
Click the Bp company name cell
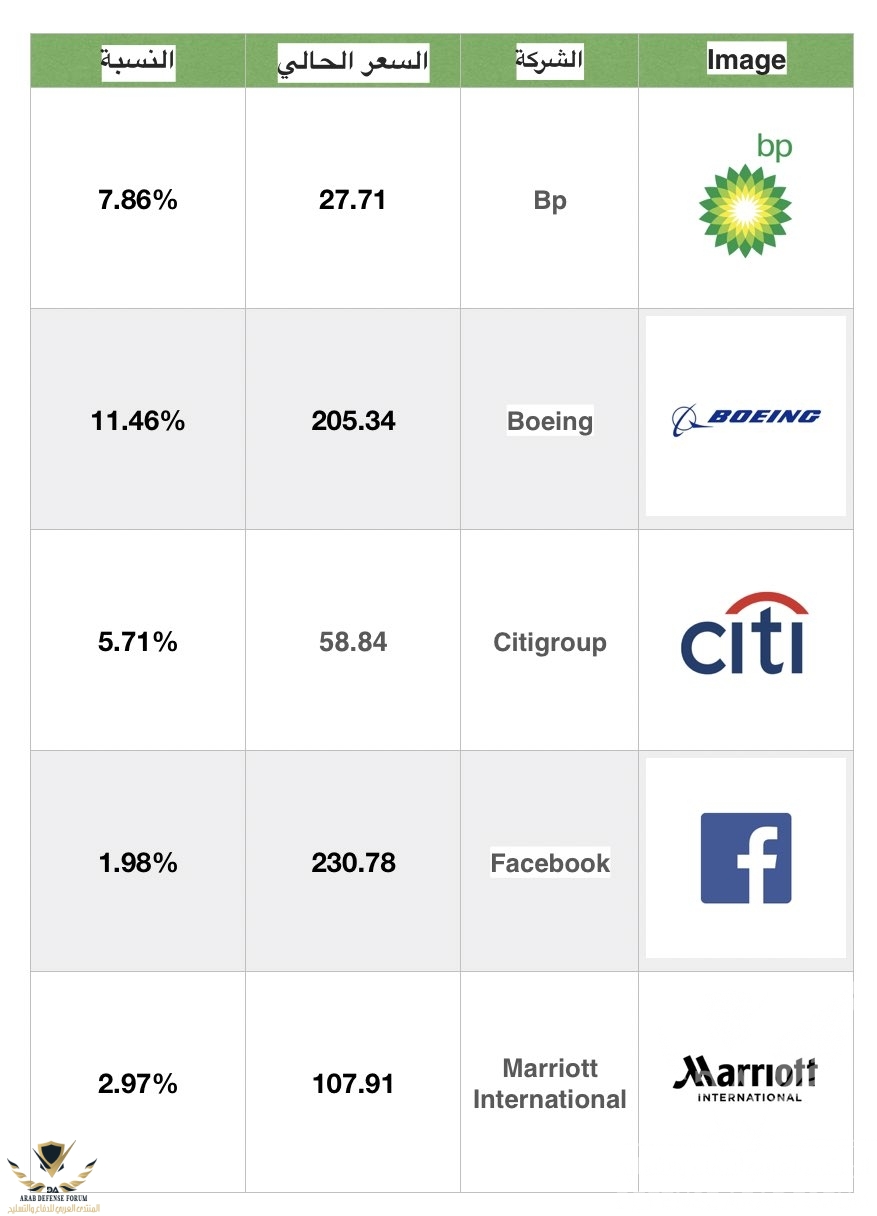point(550,200)
